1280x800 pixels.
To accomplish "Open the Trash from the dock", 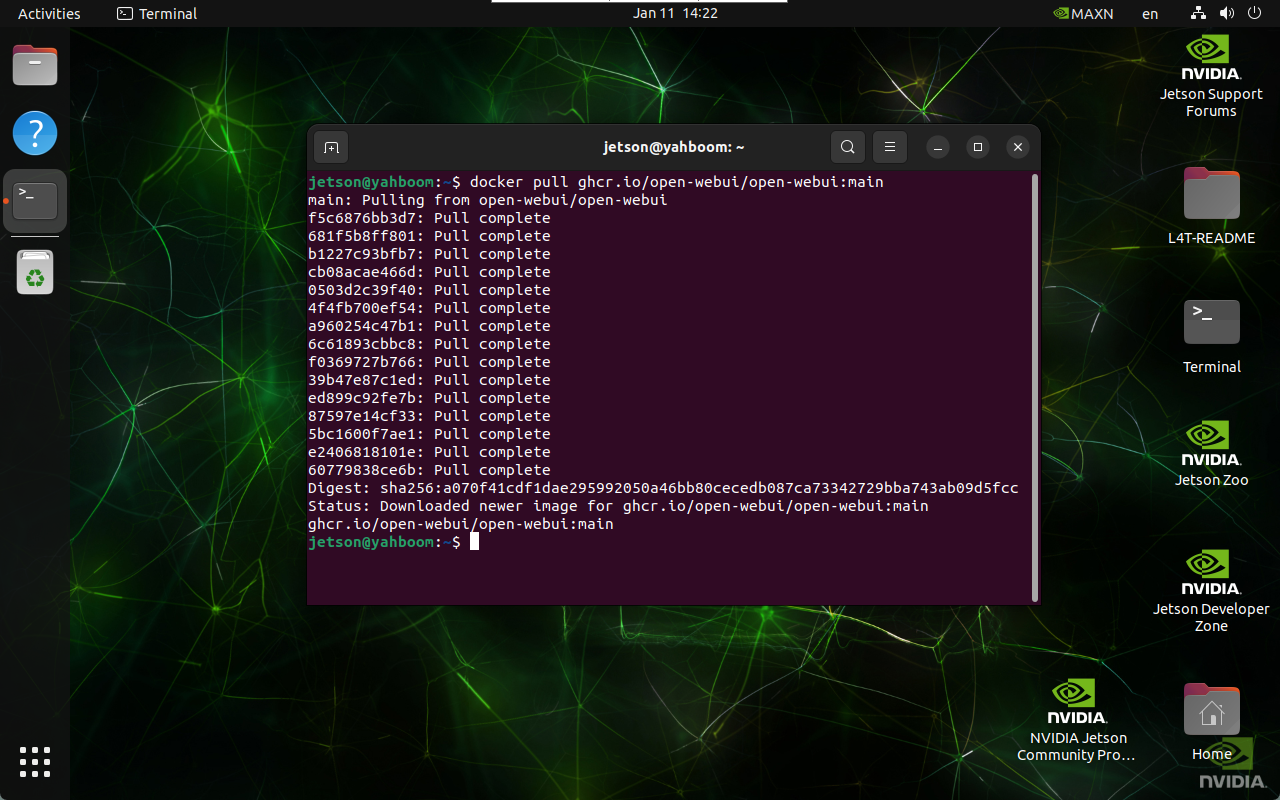I will [x=35, y=272].
